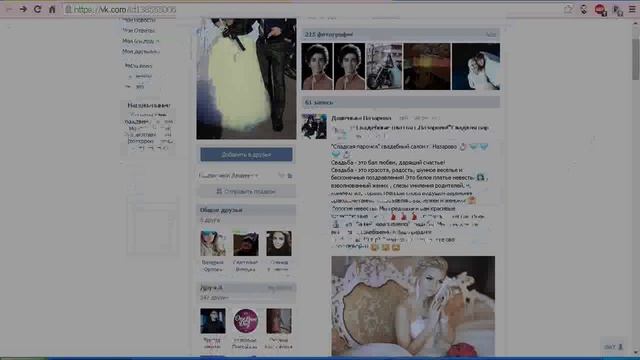640x360 pixels.
Task: Click the round extension icon right of the bookmark star
Action: tap(584, 9)
